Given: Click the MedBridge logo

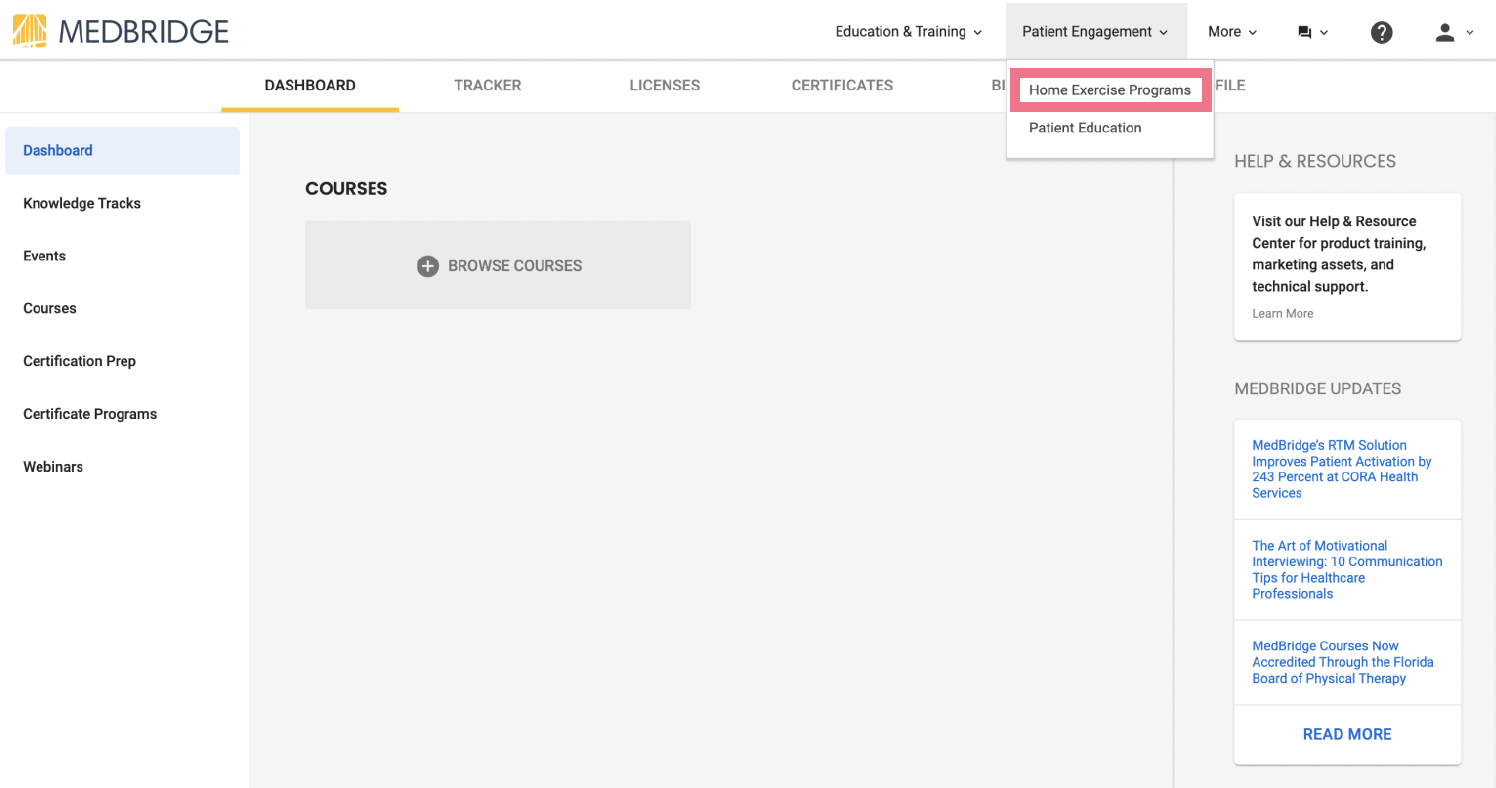Looking at the screenshot, I should click(121, 31).
